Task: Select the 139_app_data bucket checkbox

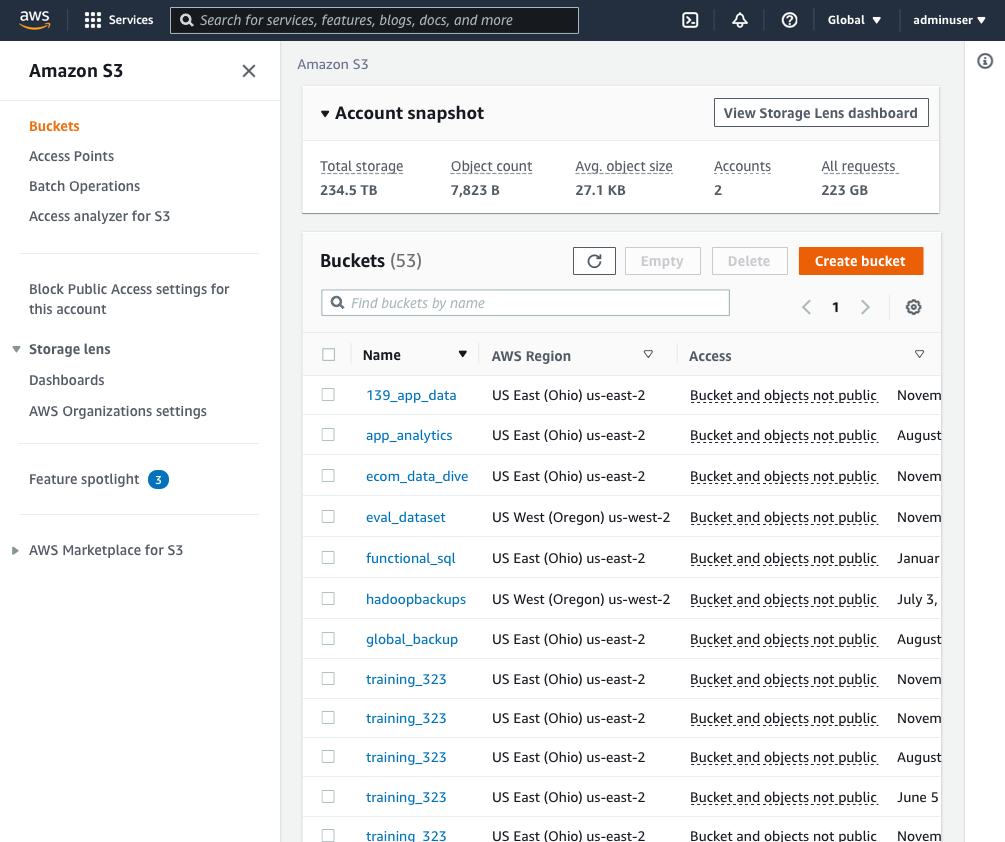Action: click(328, 395)
